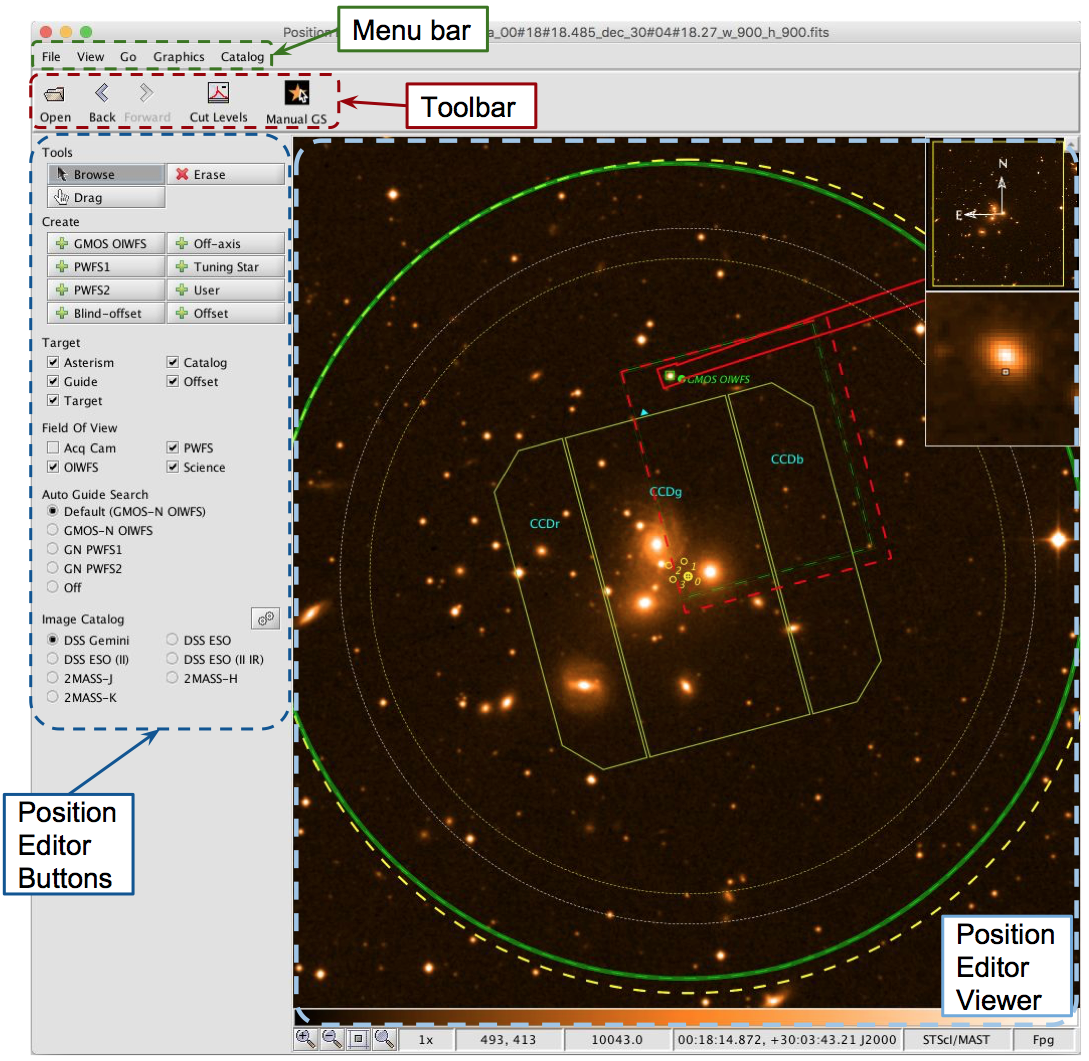This screenshot has width=1089, height=1061.
Task: Disable Catalog target display
Action: coord(173,362)
